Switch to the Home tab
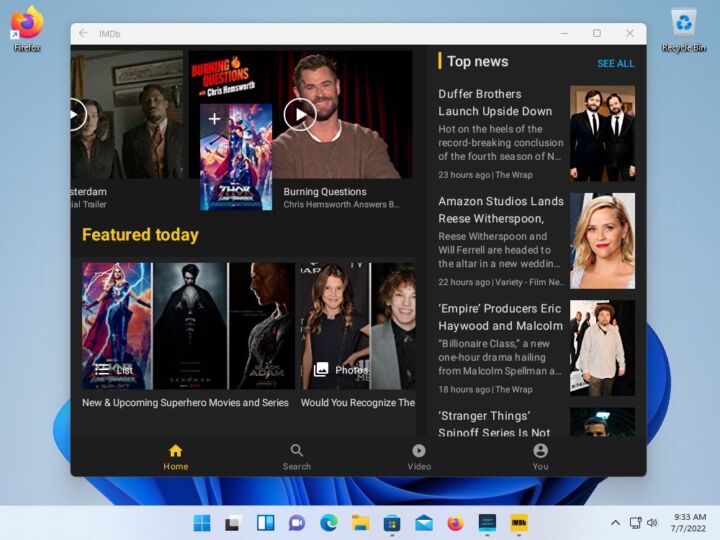 [x=175, y=457]
